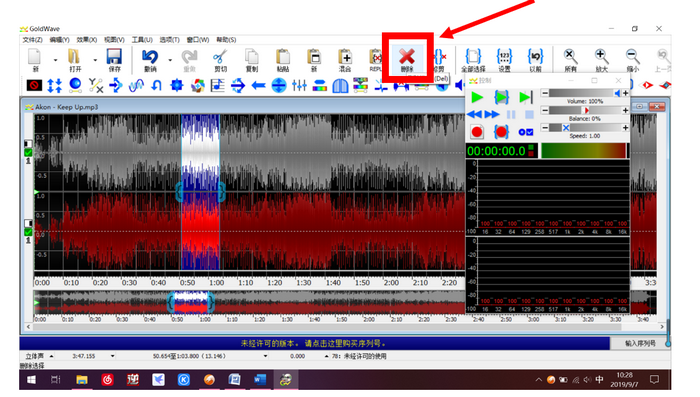Click the Speed slider bar
Viewport: 700px width, 397px height.
(585, 128)
